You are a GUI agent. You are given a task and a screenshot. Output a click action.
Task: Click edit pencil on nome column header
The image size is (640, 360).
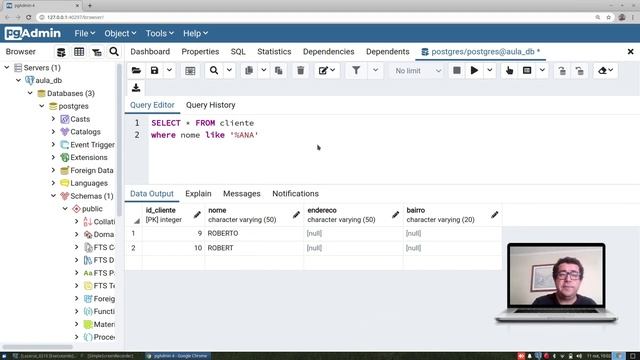[x=296, y=215]
